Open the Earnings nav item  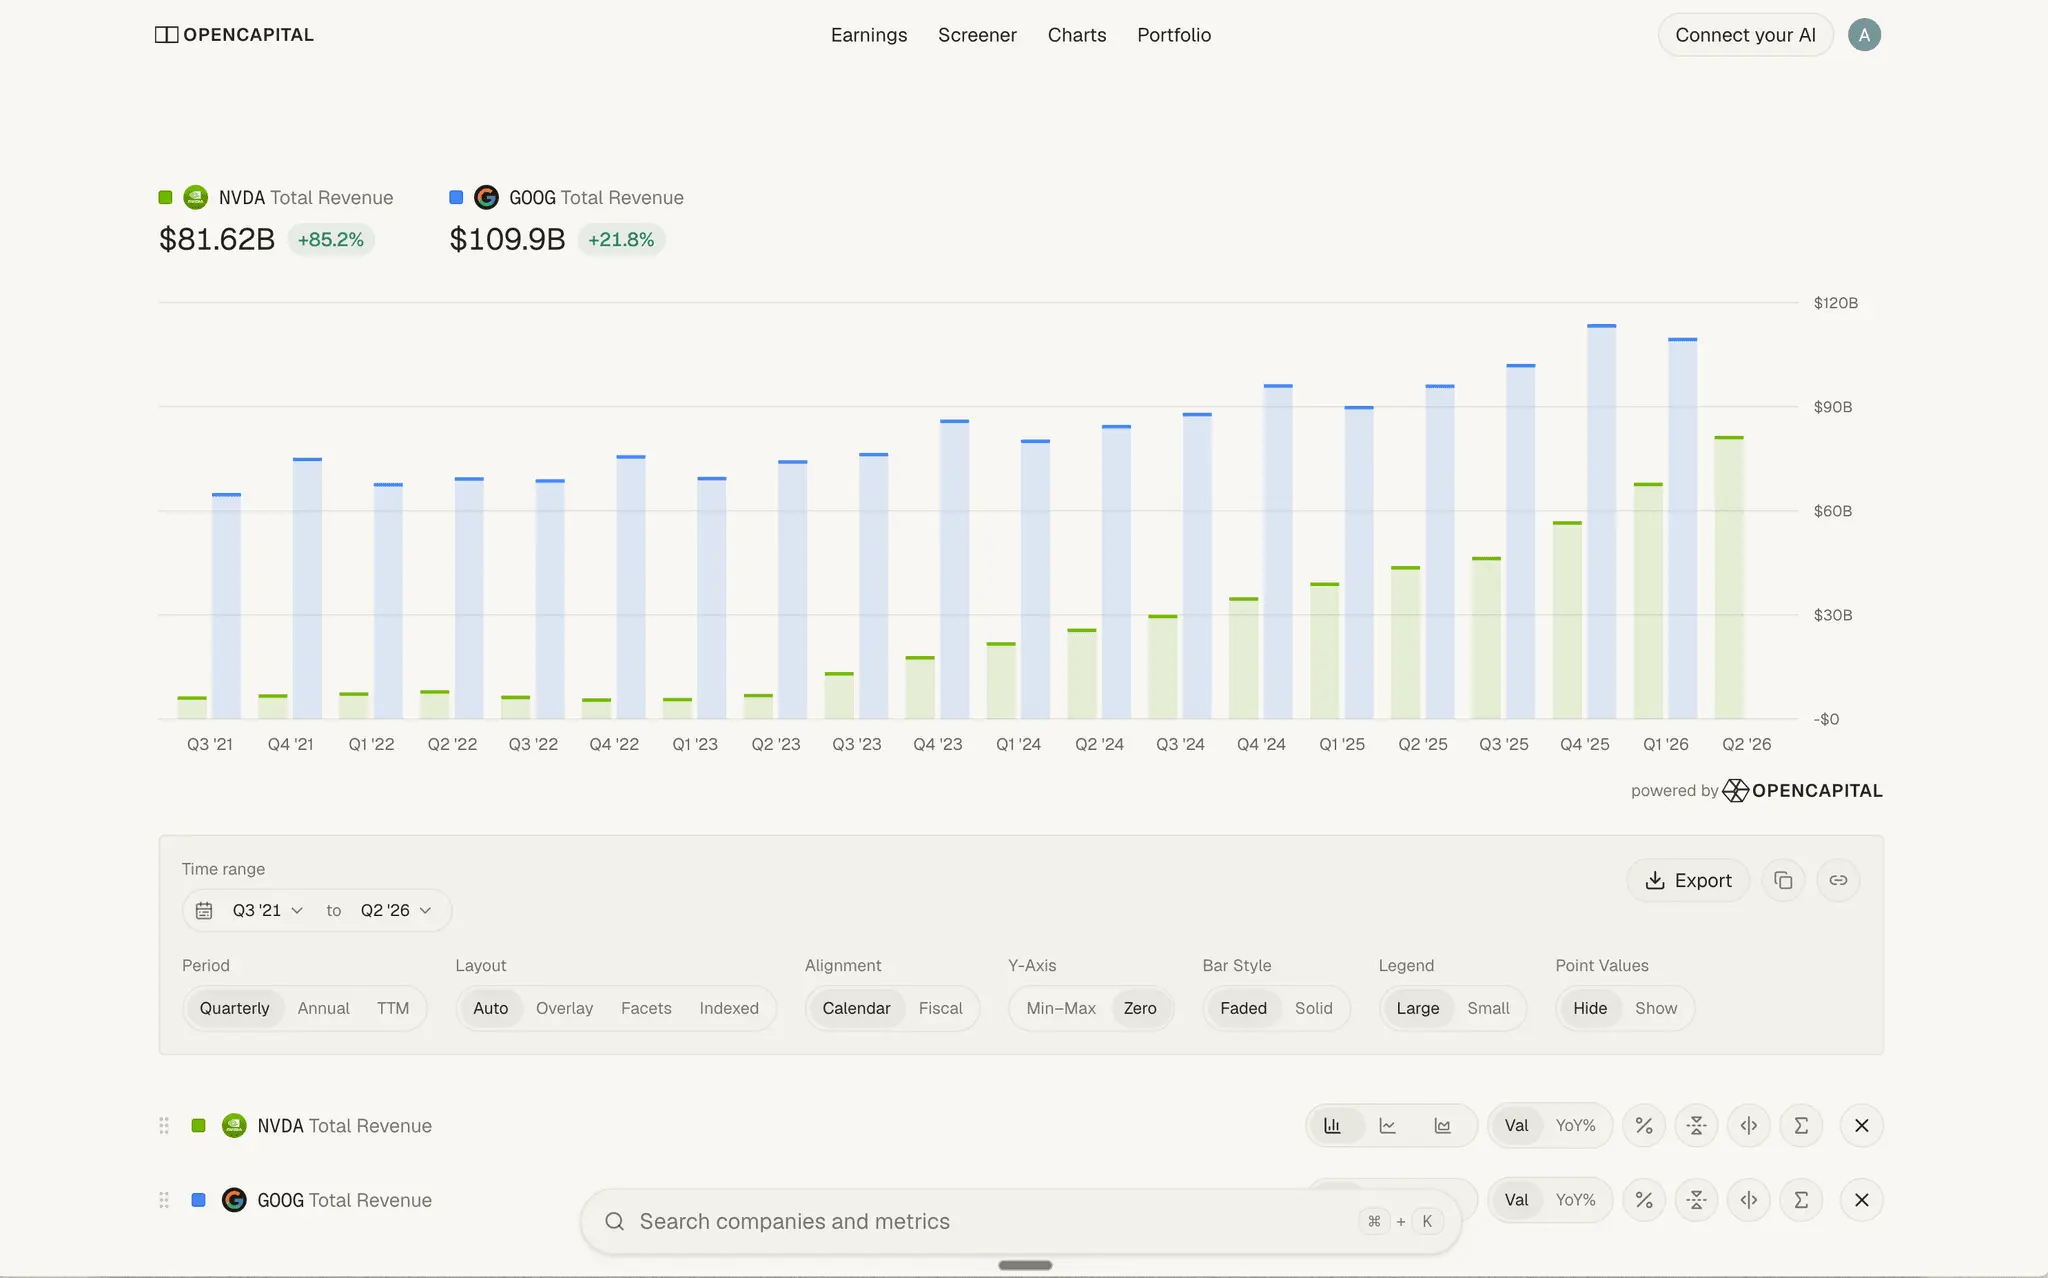[869, 35]
